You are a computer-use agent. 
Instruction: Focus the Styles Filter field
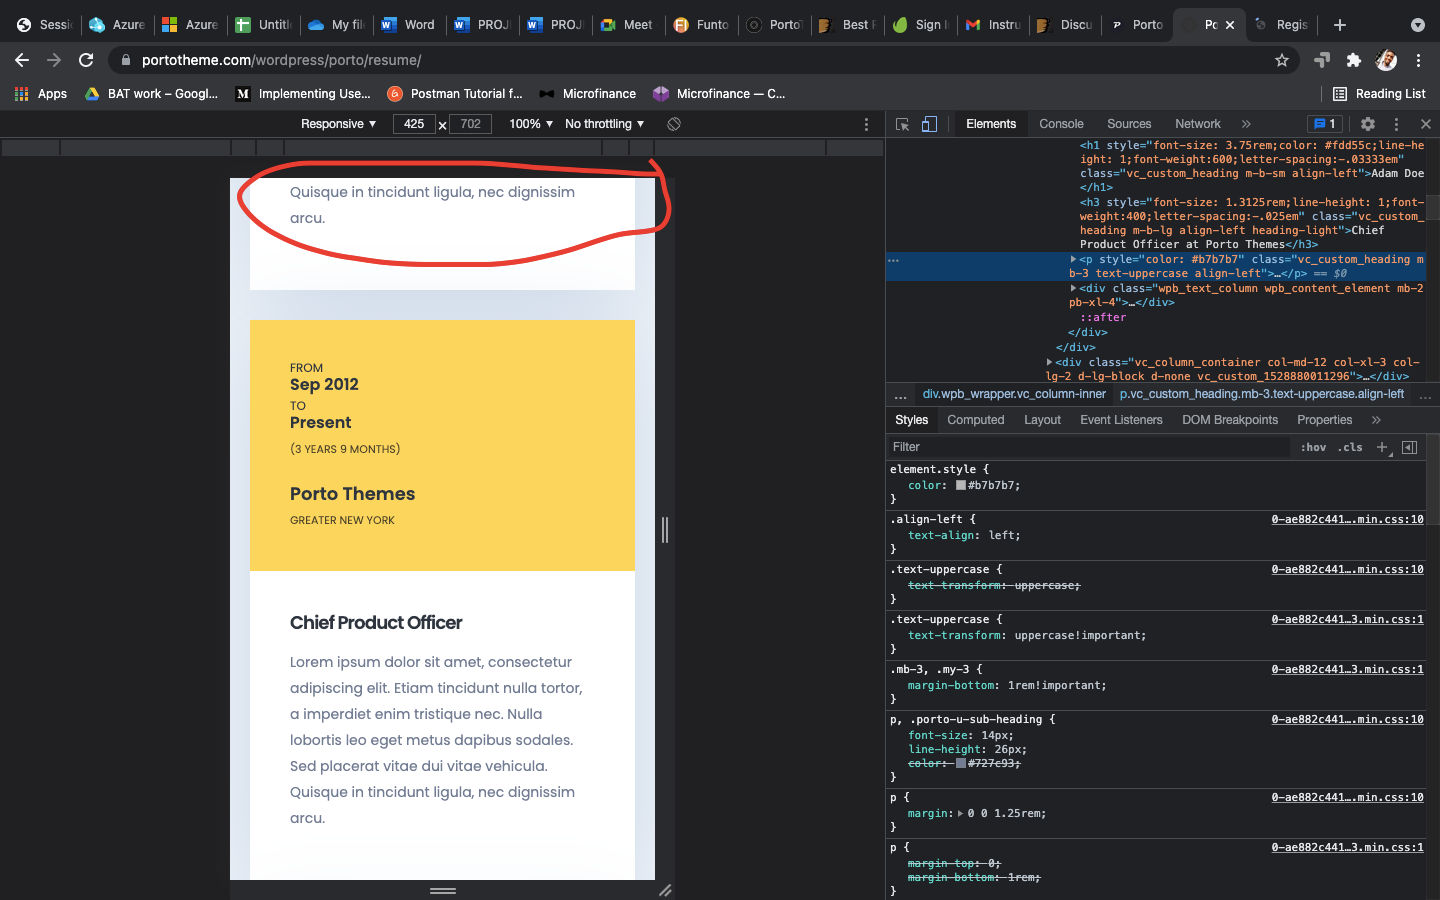tap(1088, 447)
